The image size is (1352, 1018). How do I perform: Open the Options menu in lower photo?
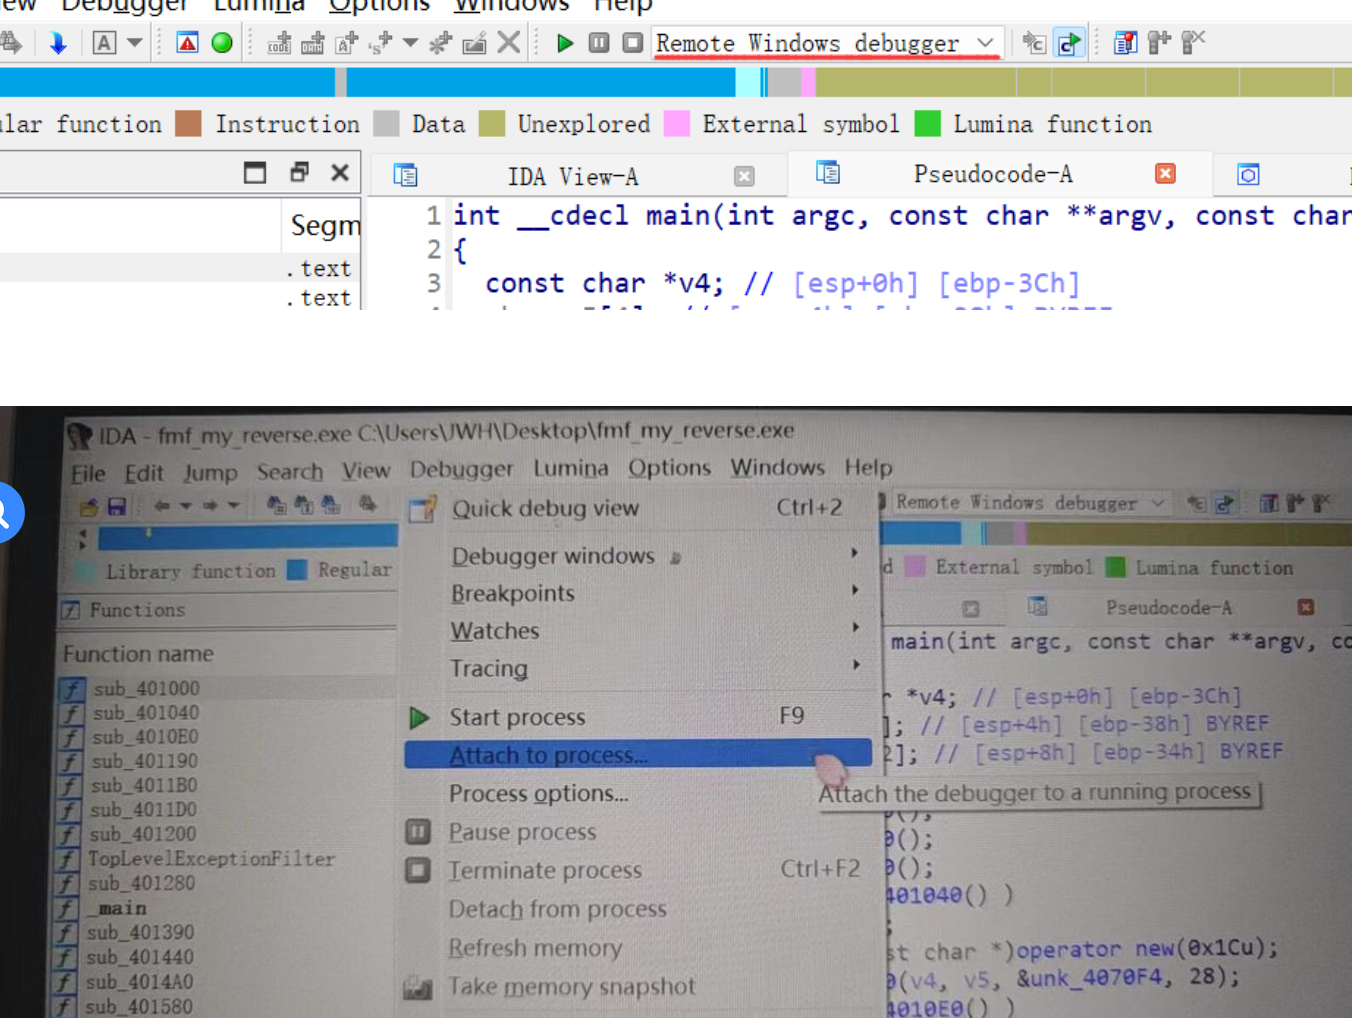(x=669, y=467)
